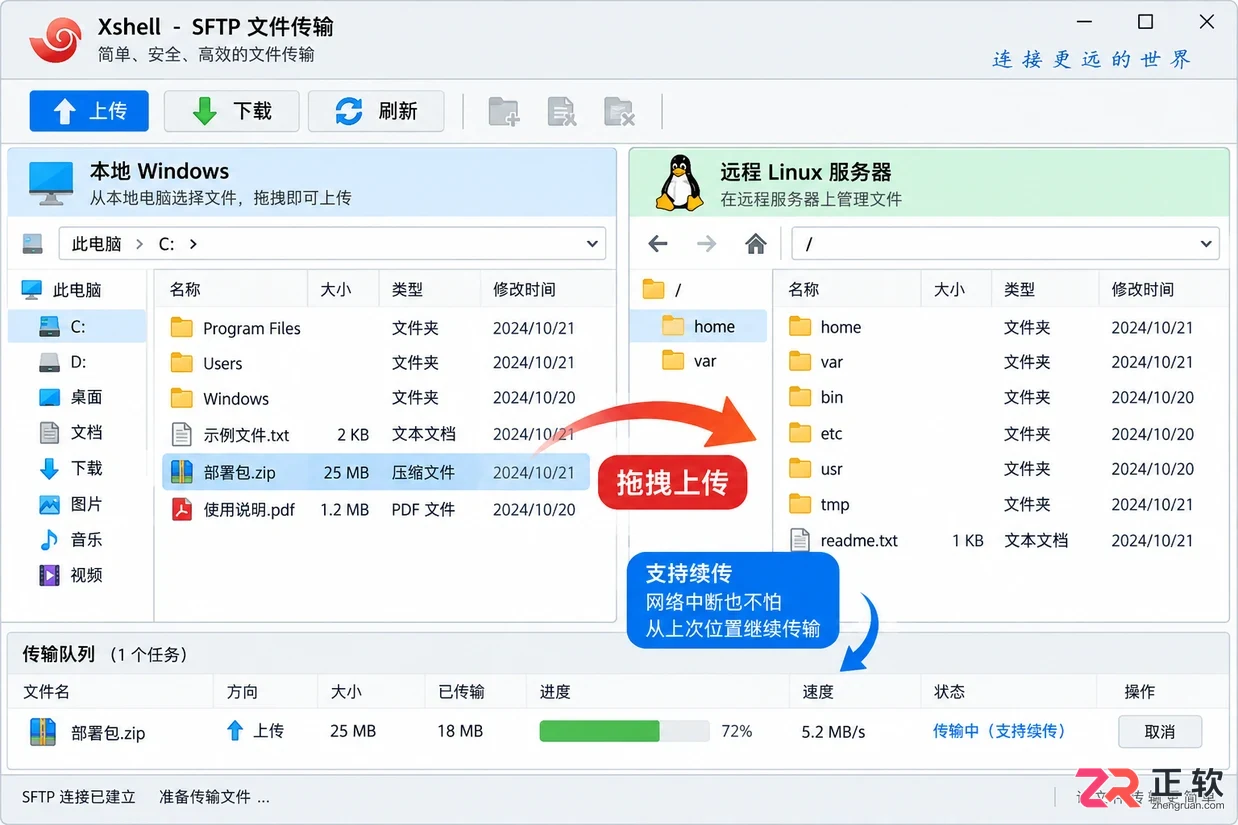1238x825 pixels.
Task: Sort remote files by 修改时间 column
Action: tap(1143, 289)
